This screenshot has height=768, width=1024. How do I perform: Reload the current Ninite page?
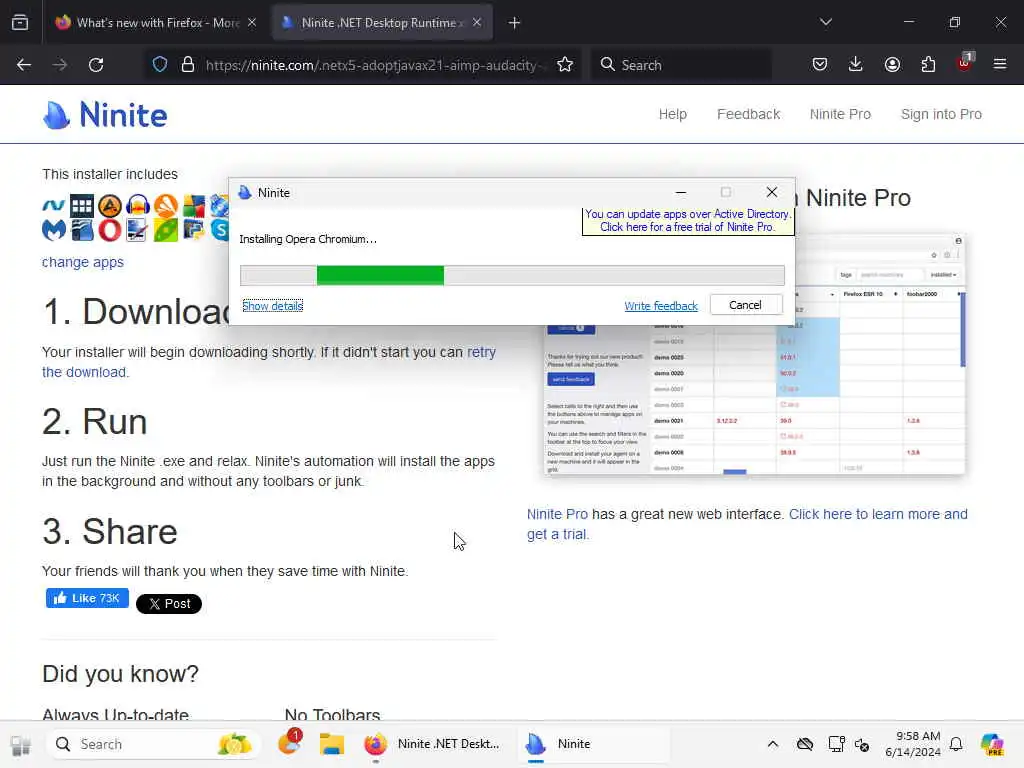pos(96,65)
